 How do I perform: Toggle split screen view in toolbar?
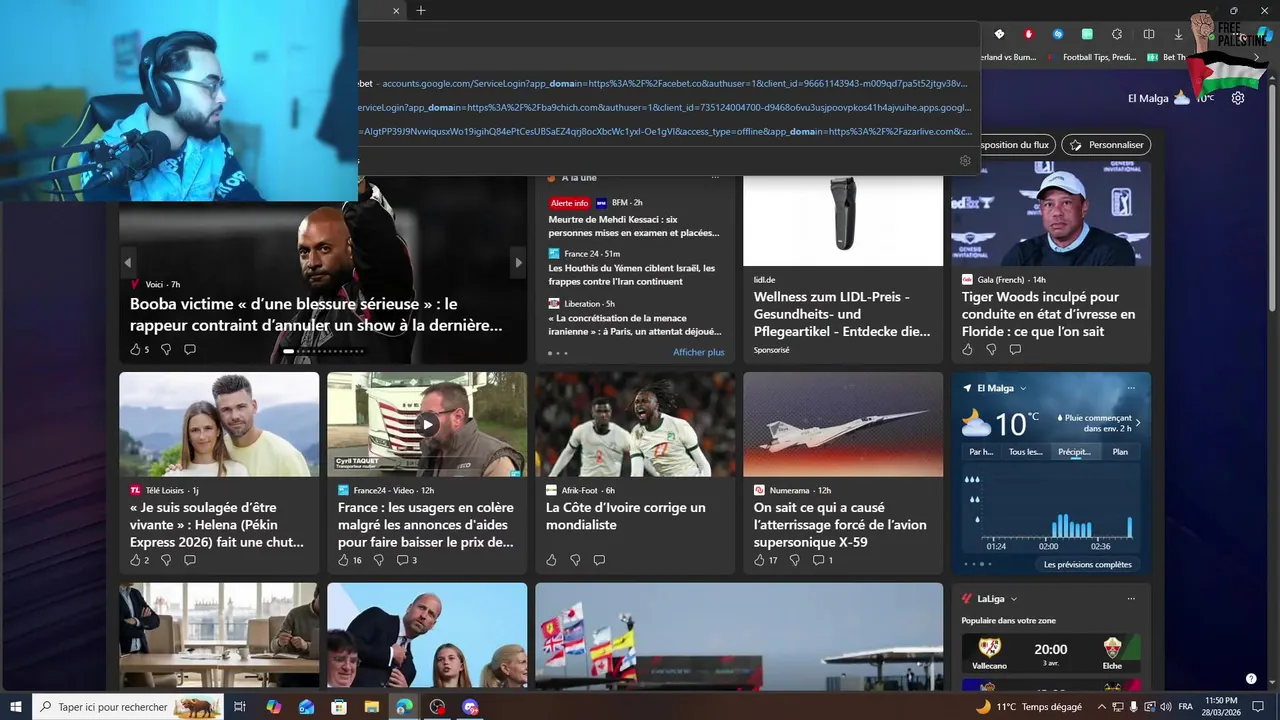(1149, 34)
